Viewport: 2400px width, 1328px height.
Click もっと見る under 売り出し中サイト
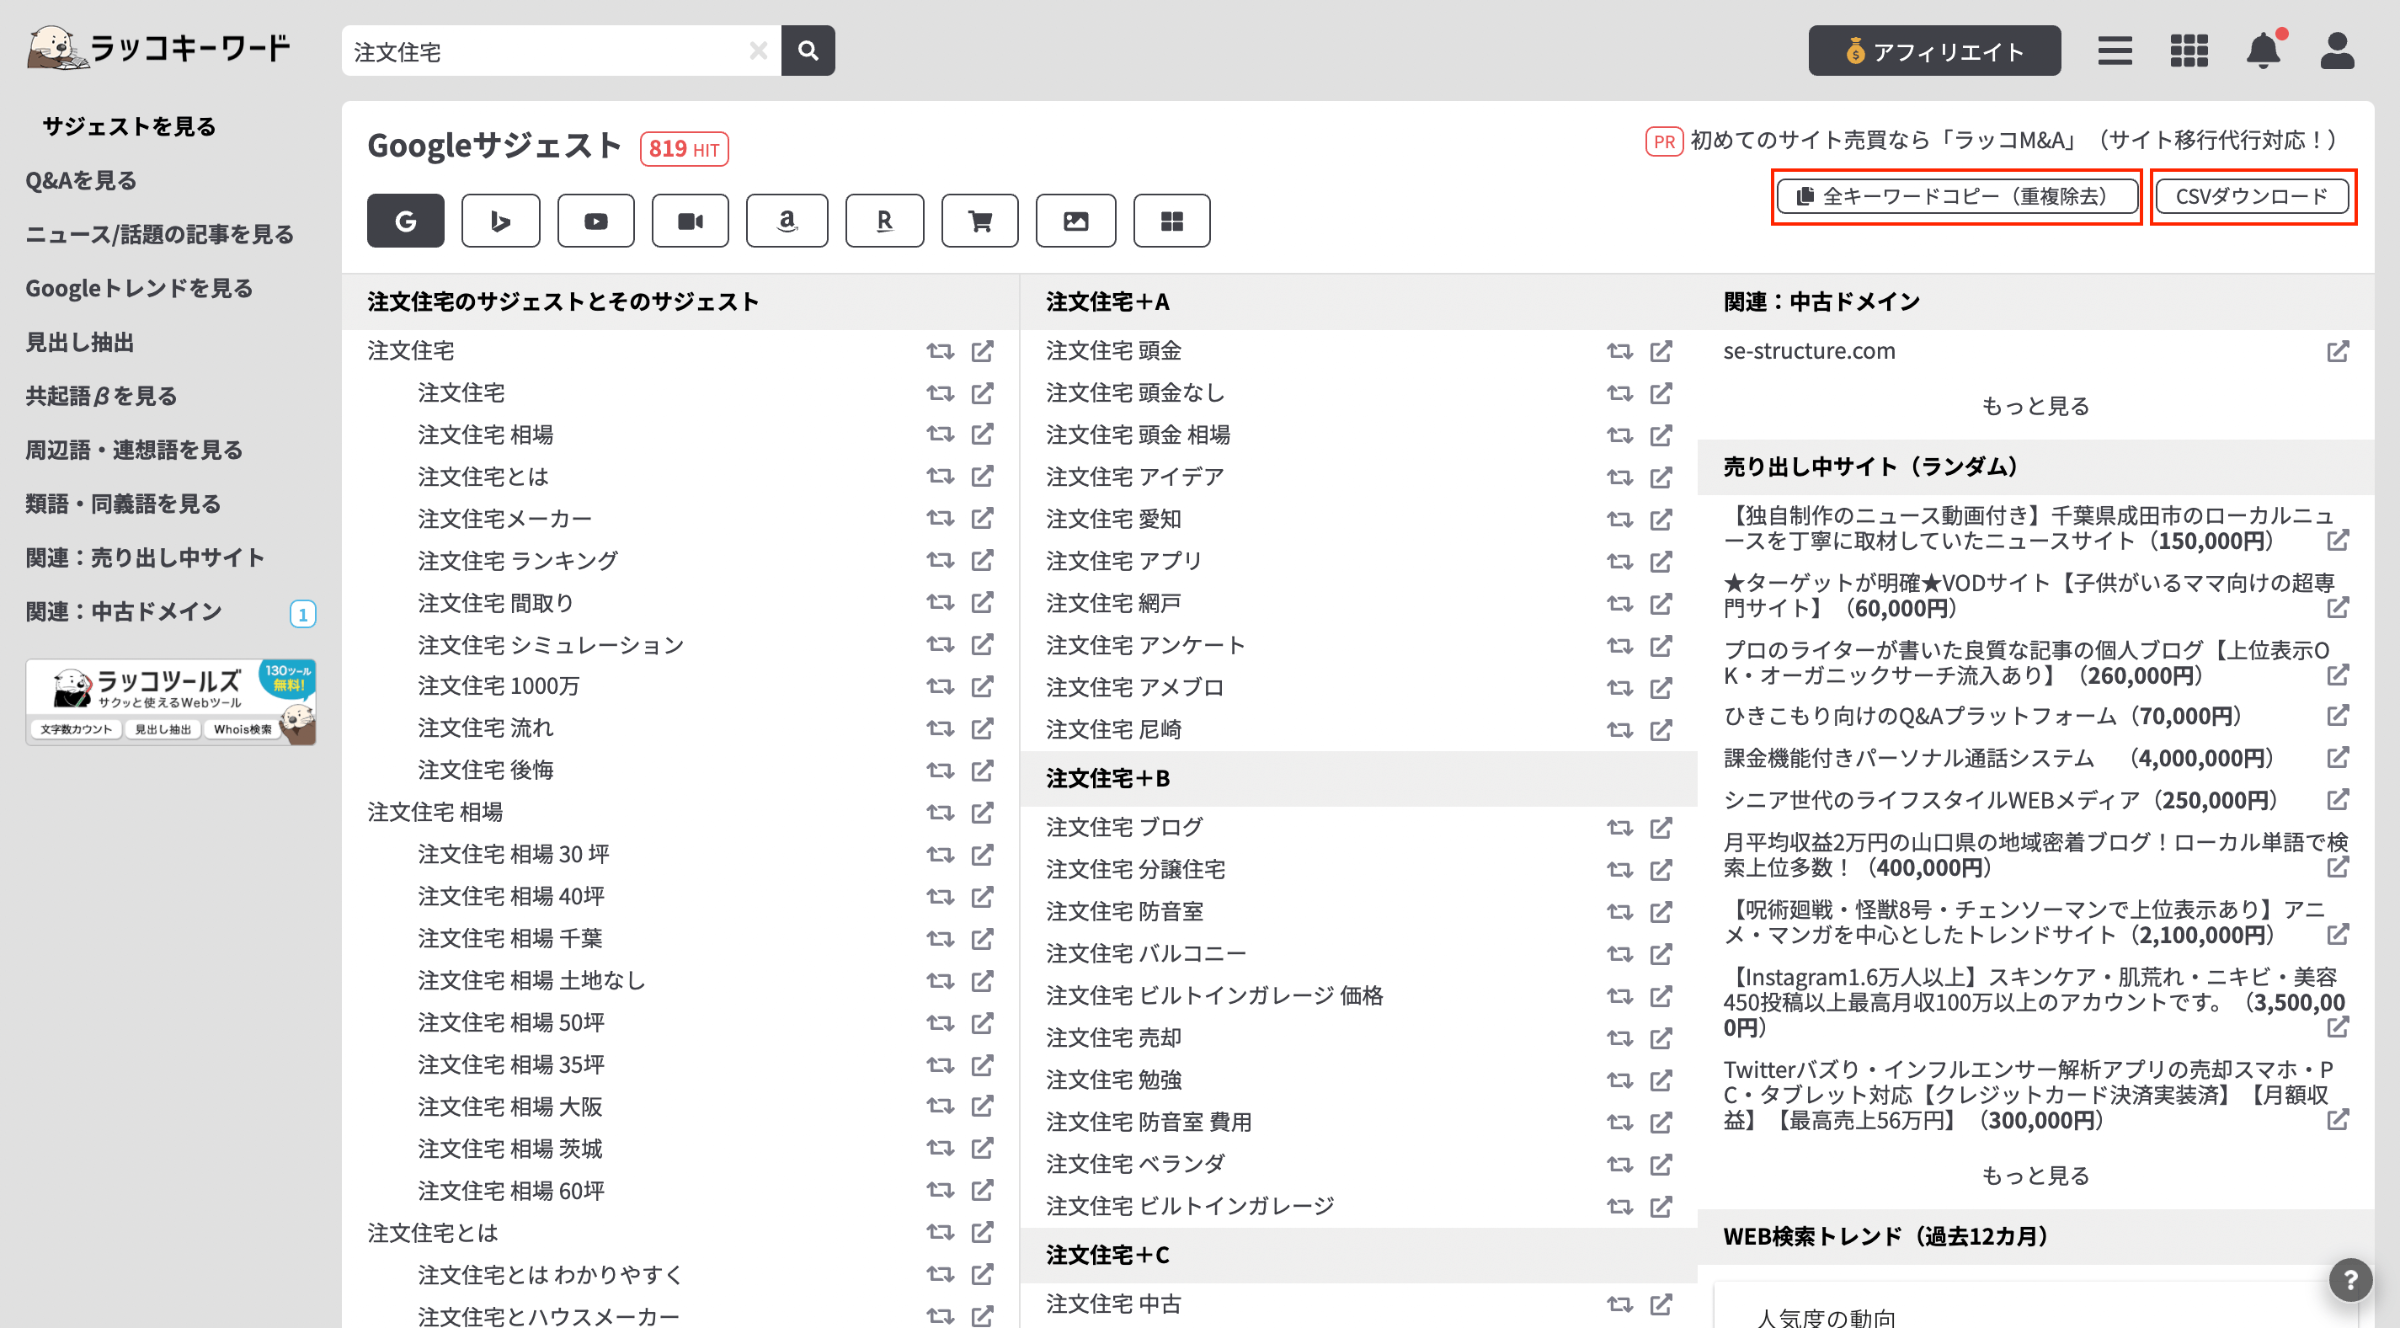pyautogui.click(x=2036, y=1175)
